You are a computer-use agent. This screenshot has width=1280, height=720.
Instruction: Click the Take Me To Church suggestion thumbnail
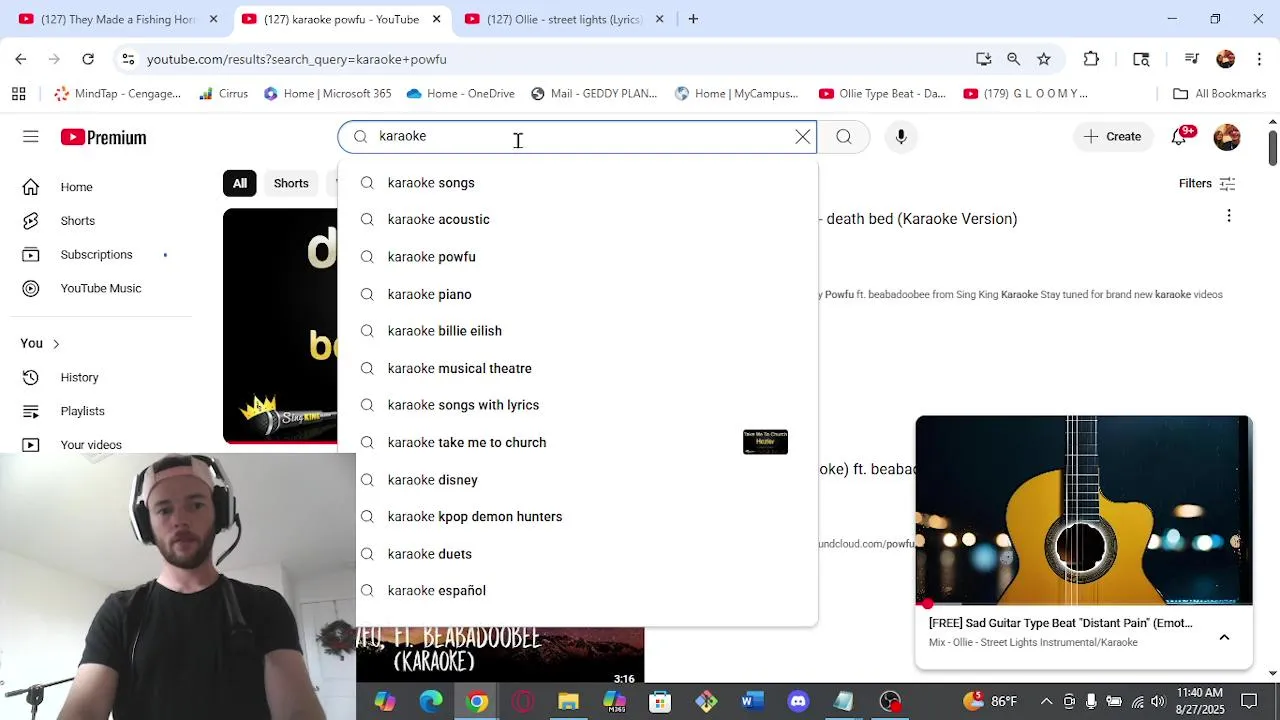coord(765,442)
